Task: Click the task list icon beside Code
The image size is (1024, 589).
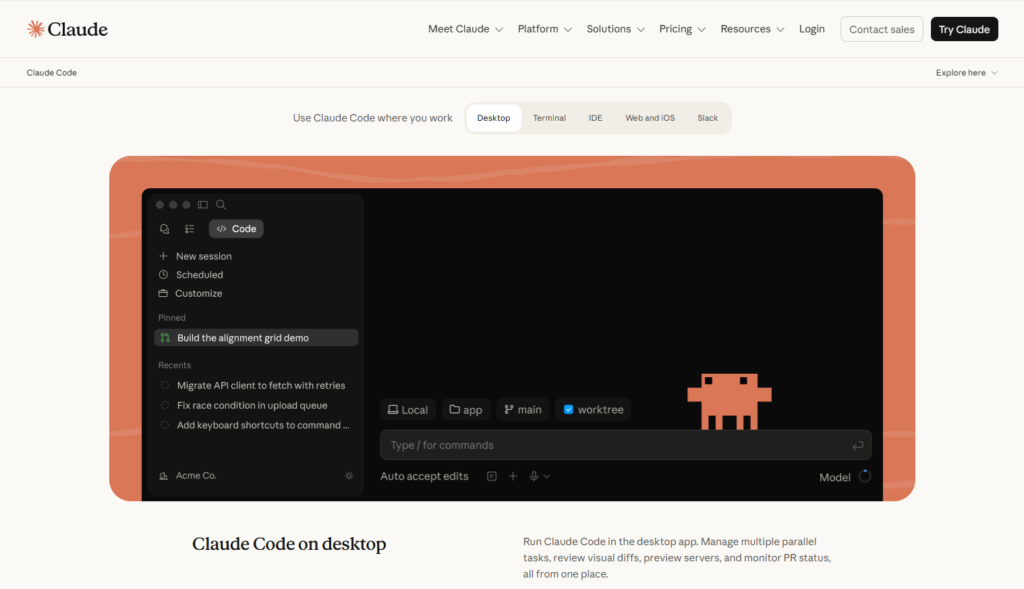Action: pyautogui.click(x=189, y=229)
